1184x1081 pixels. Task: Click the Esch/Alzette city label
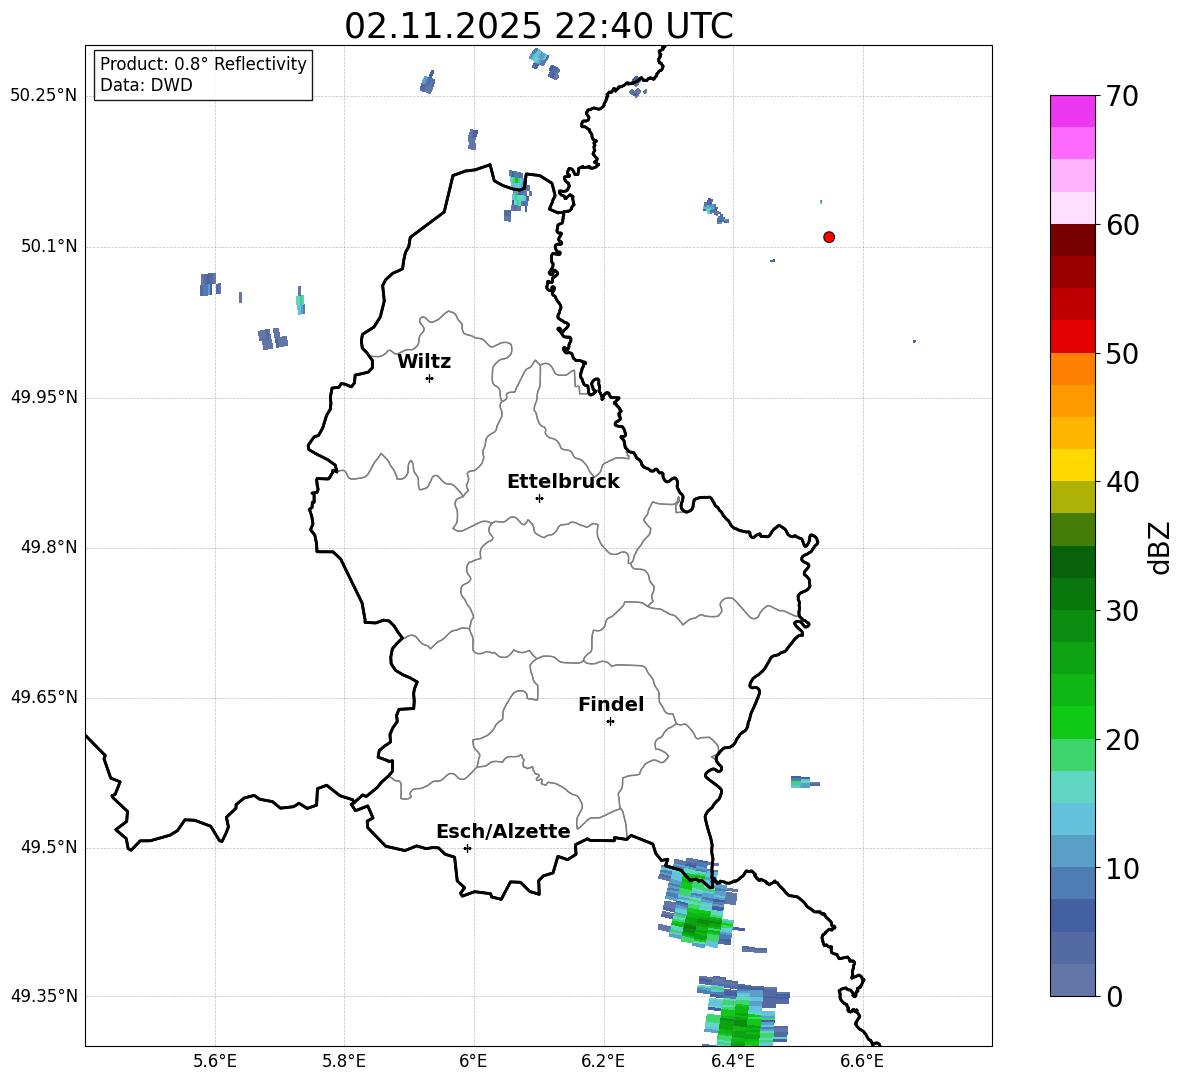(503, 831)
